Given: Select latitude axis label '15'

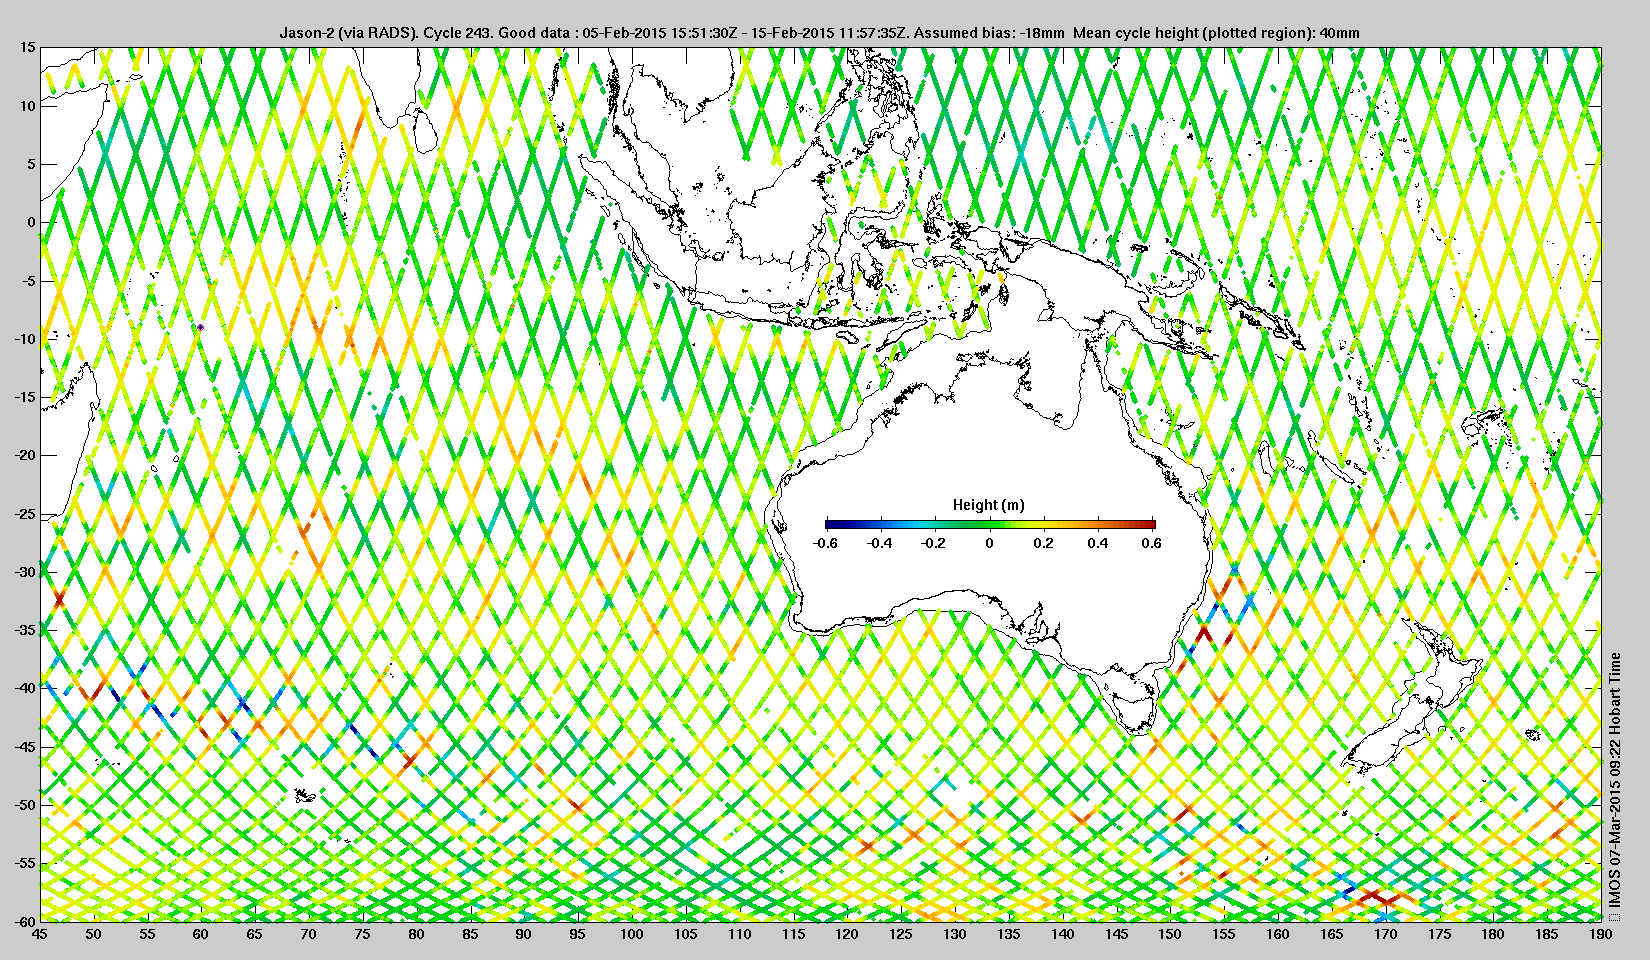Looking at the screenshot, I should [27, 47].
